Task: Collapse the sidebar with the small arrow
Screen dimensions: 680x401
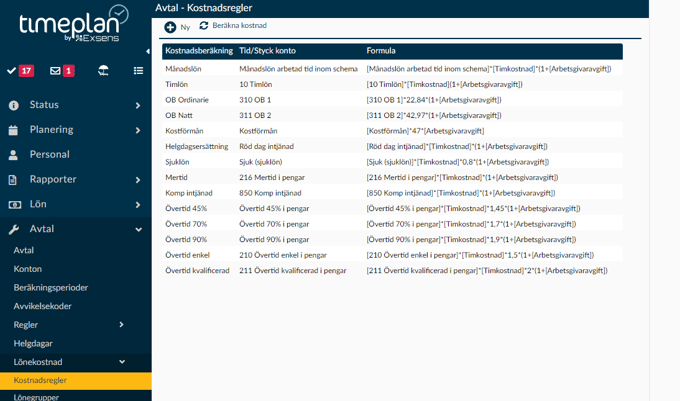Action: (148, 52)
